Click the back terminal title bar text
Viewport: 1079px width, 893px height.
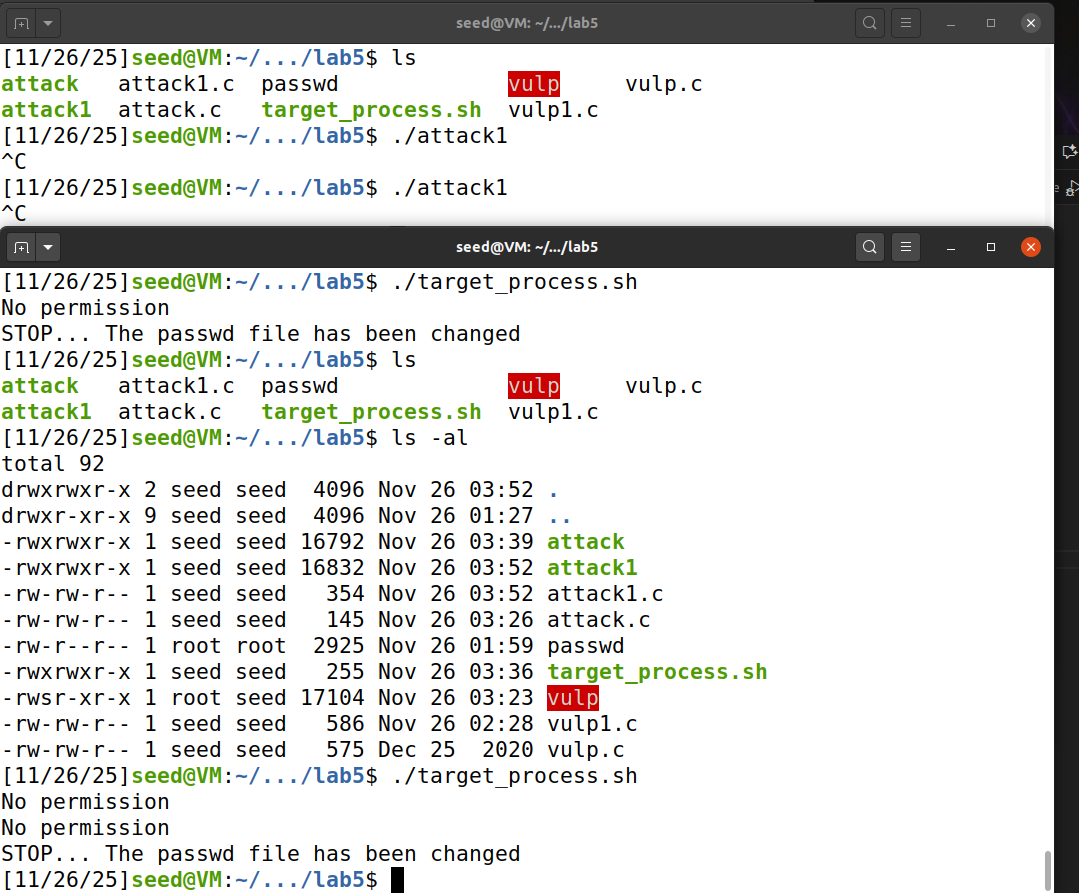click(527, 23)
